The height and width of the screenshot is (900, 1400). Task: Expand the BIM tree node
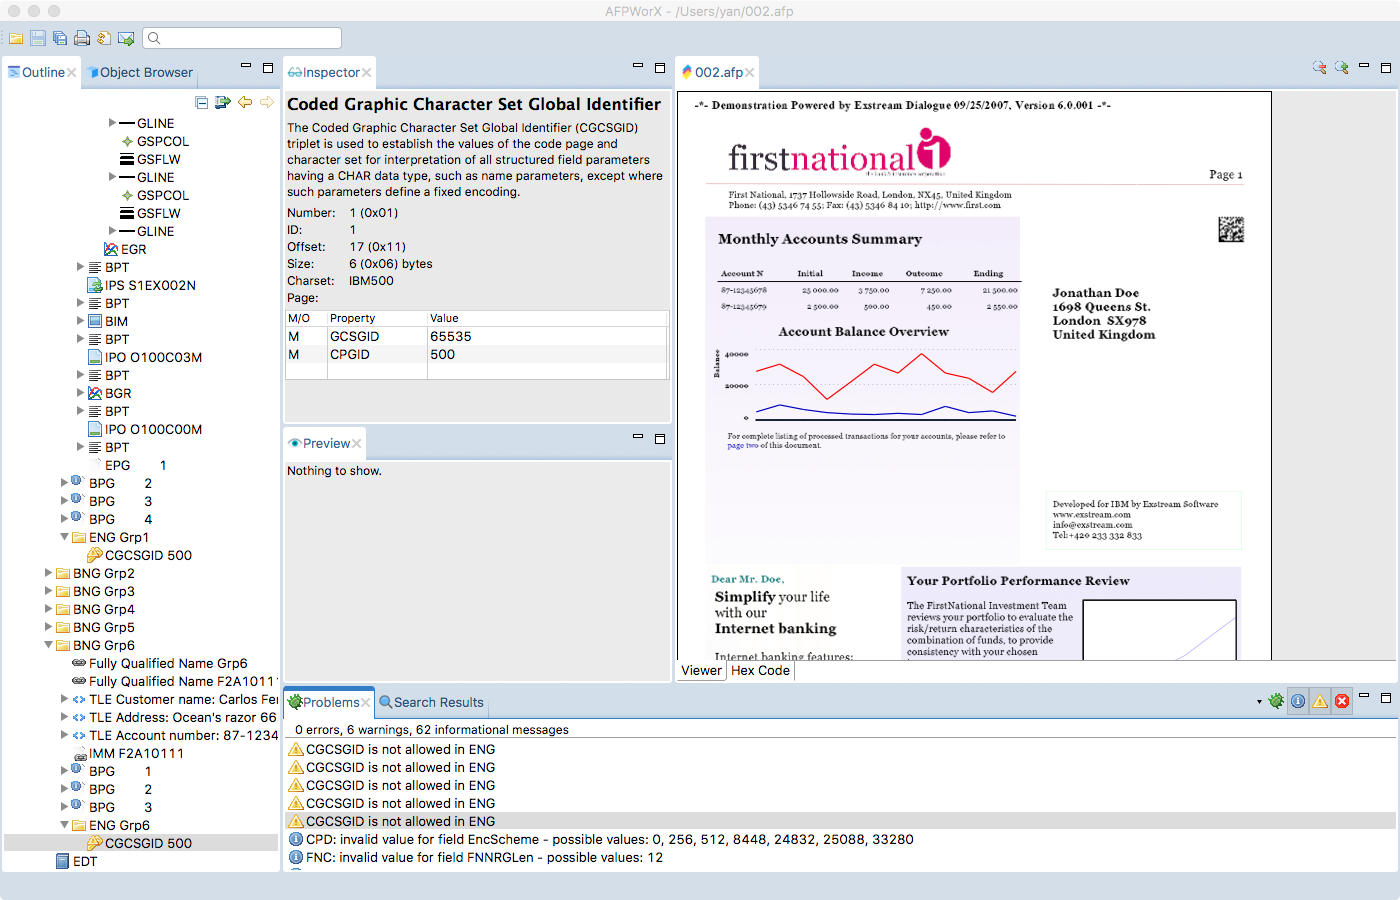pyautogui.click(x=81, y=321)
